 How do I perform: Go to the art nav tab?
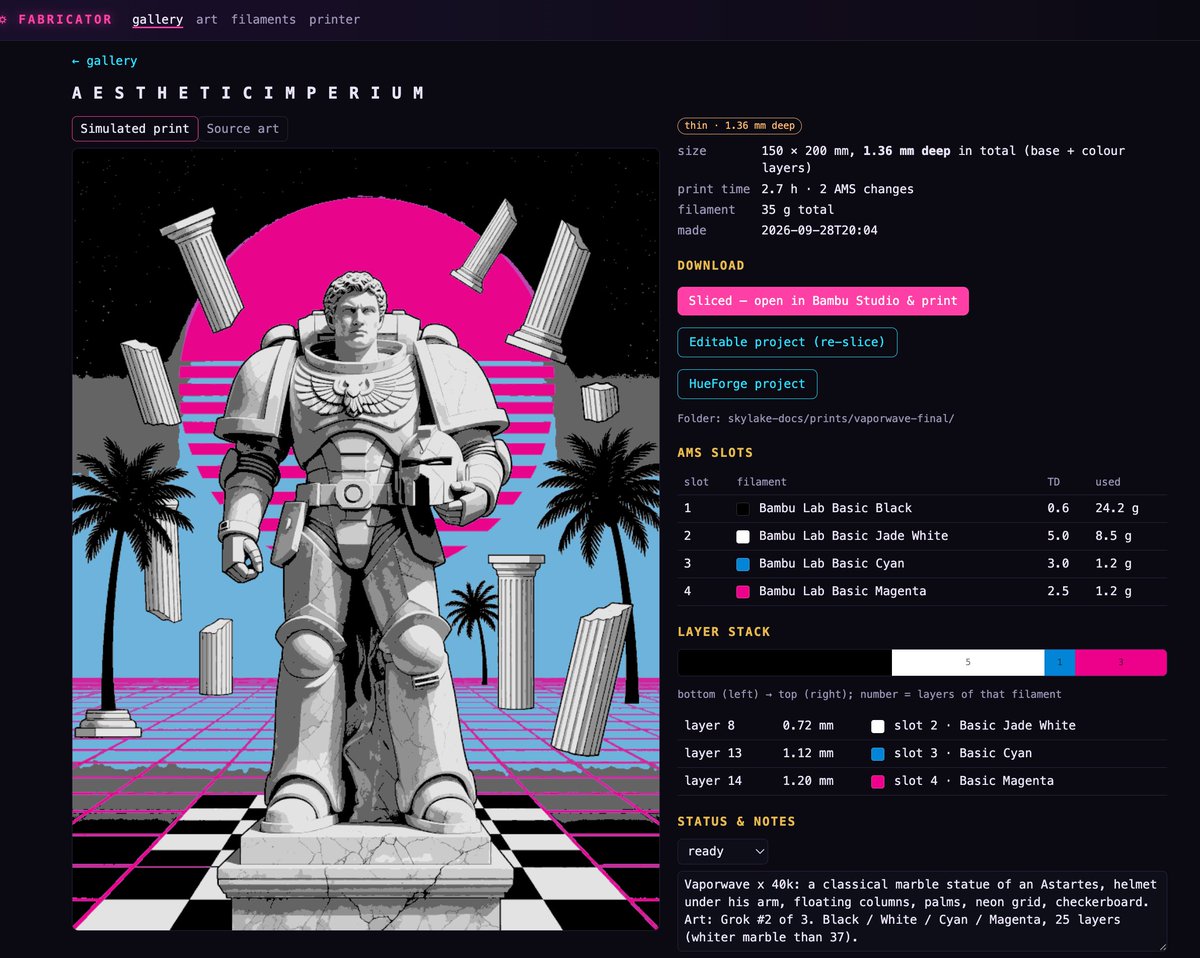pos(207,19)
